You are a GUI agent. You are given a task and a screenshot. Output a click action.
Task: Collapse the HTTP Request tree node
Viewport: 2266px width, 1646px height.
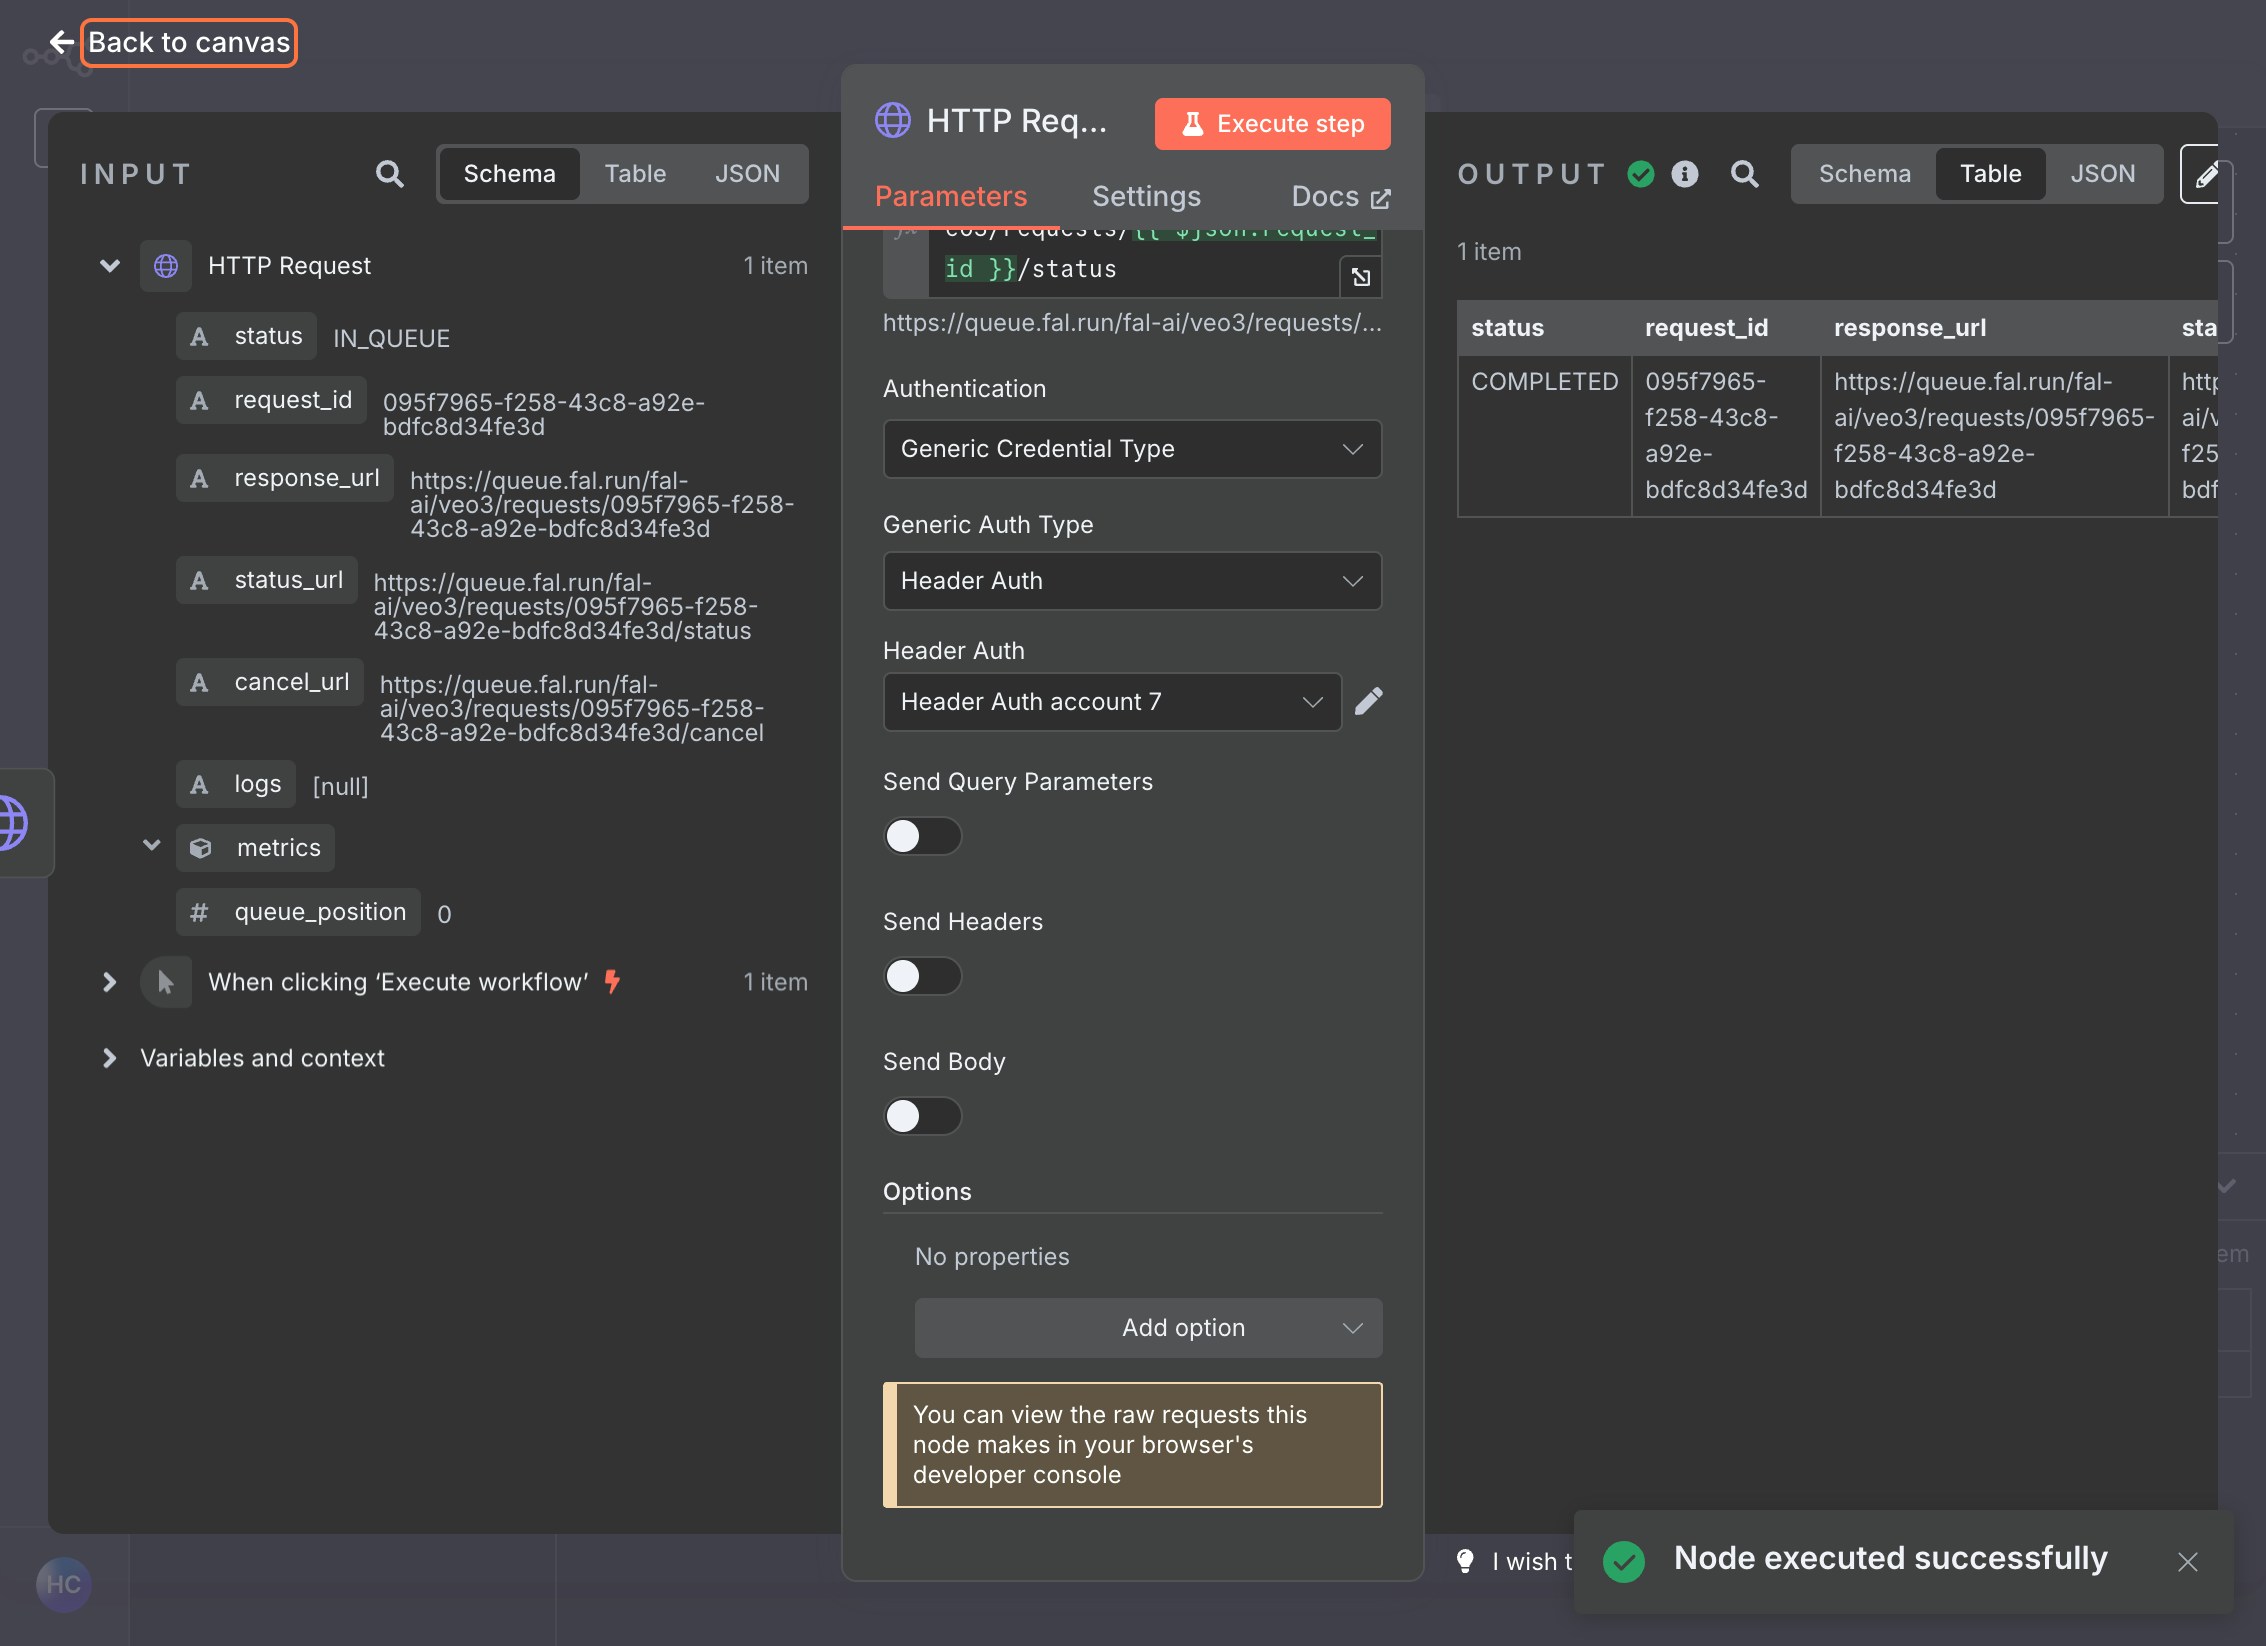(x=110, y=266)
